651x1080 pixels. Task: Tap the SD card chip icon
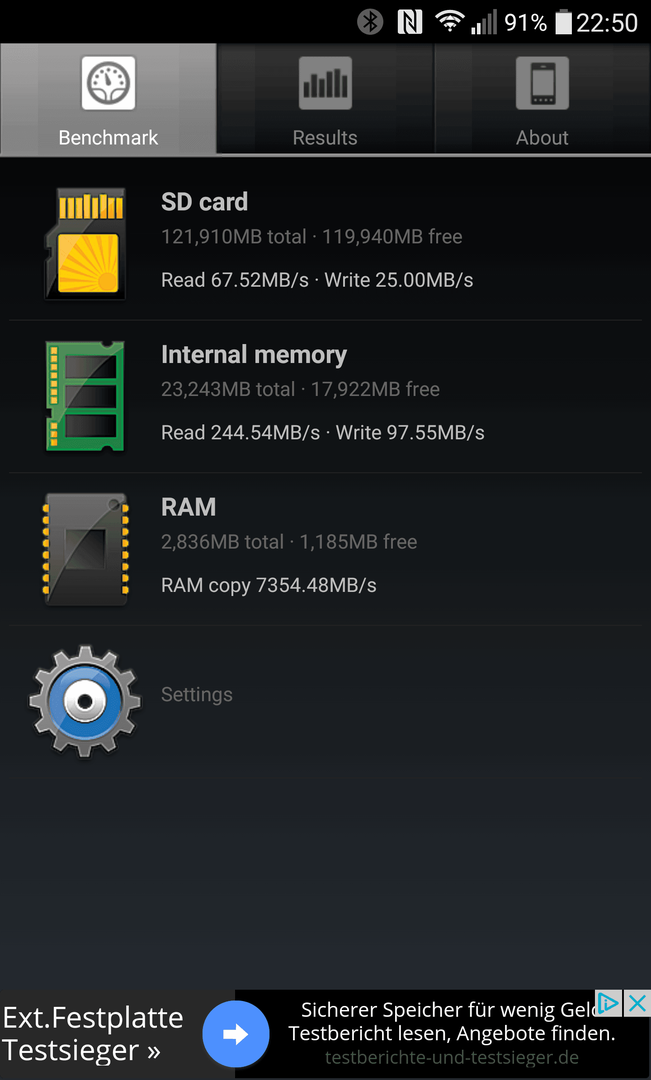[85, 244]
